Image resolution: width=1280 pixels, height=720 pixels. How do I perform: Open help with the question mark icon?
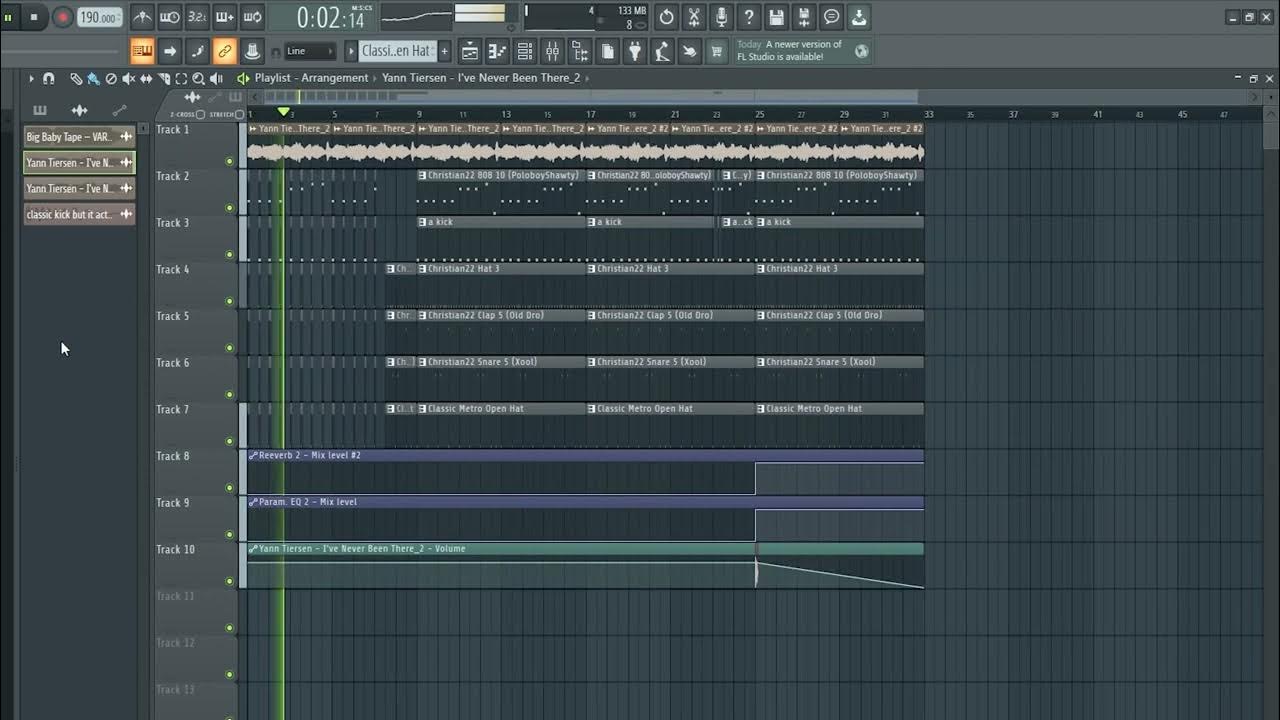tap(749, 17)
